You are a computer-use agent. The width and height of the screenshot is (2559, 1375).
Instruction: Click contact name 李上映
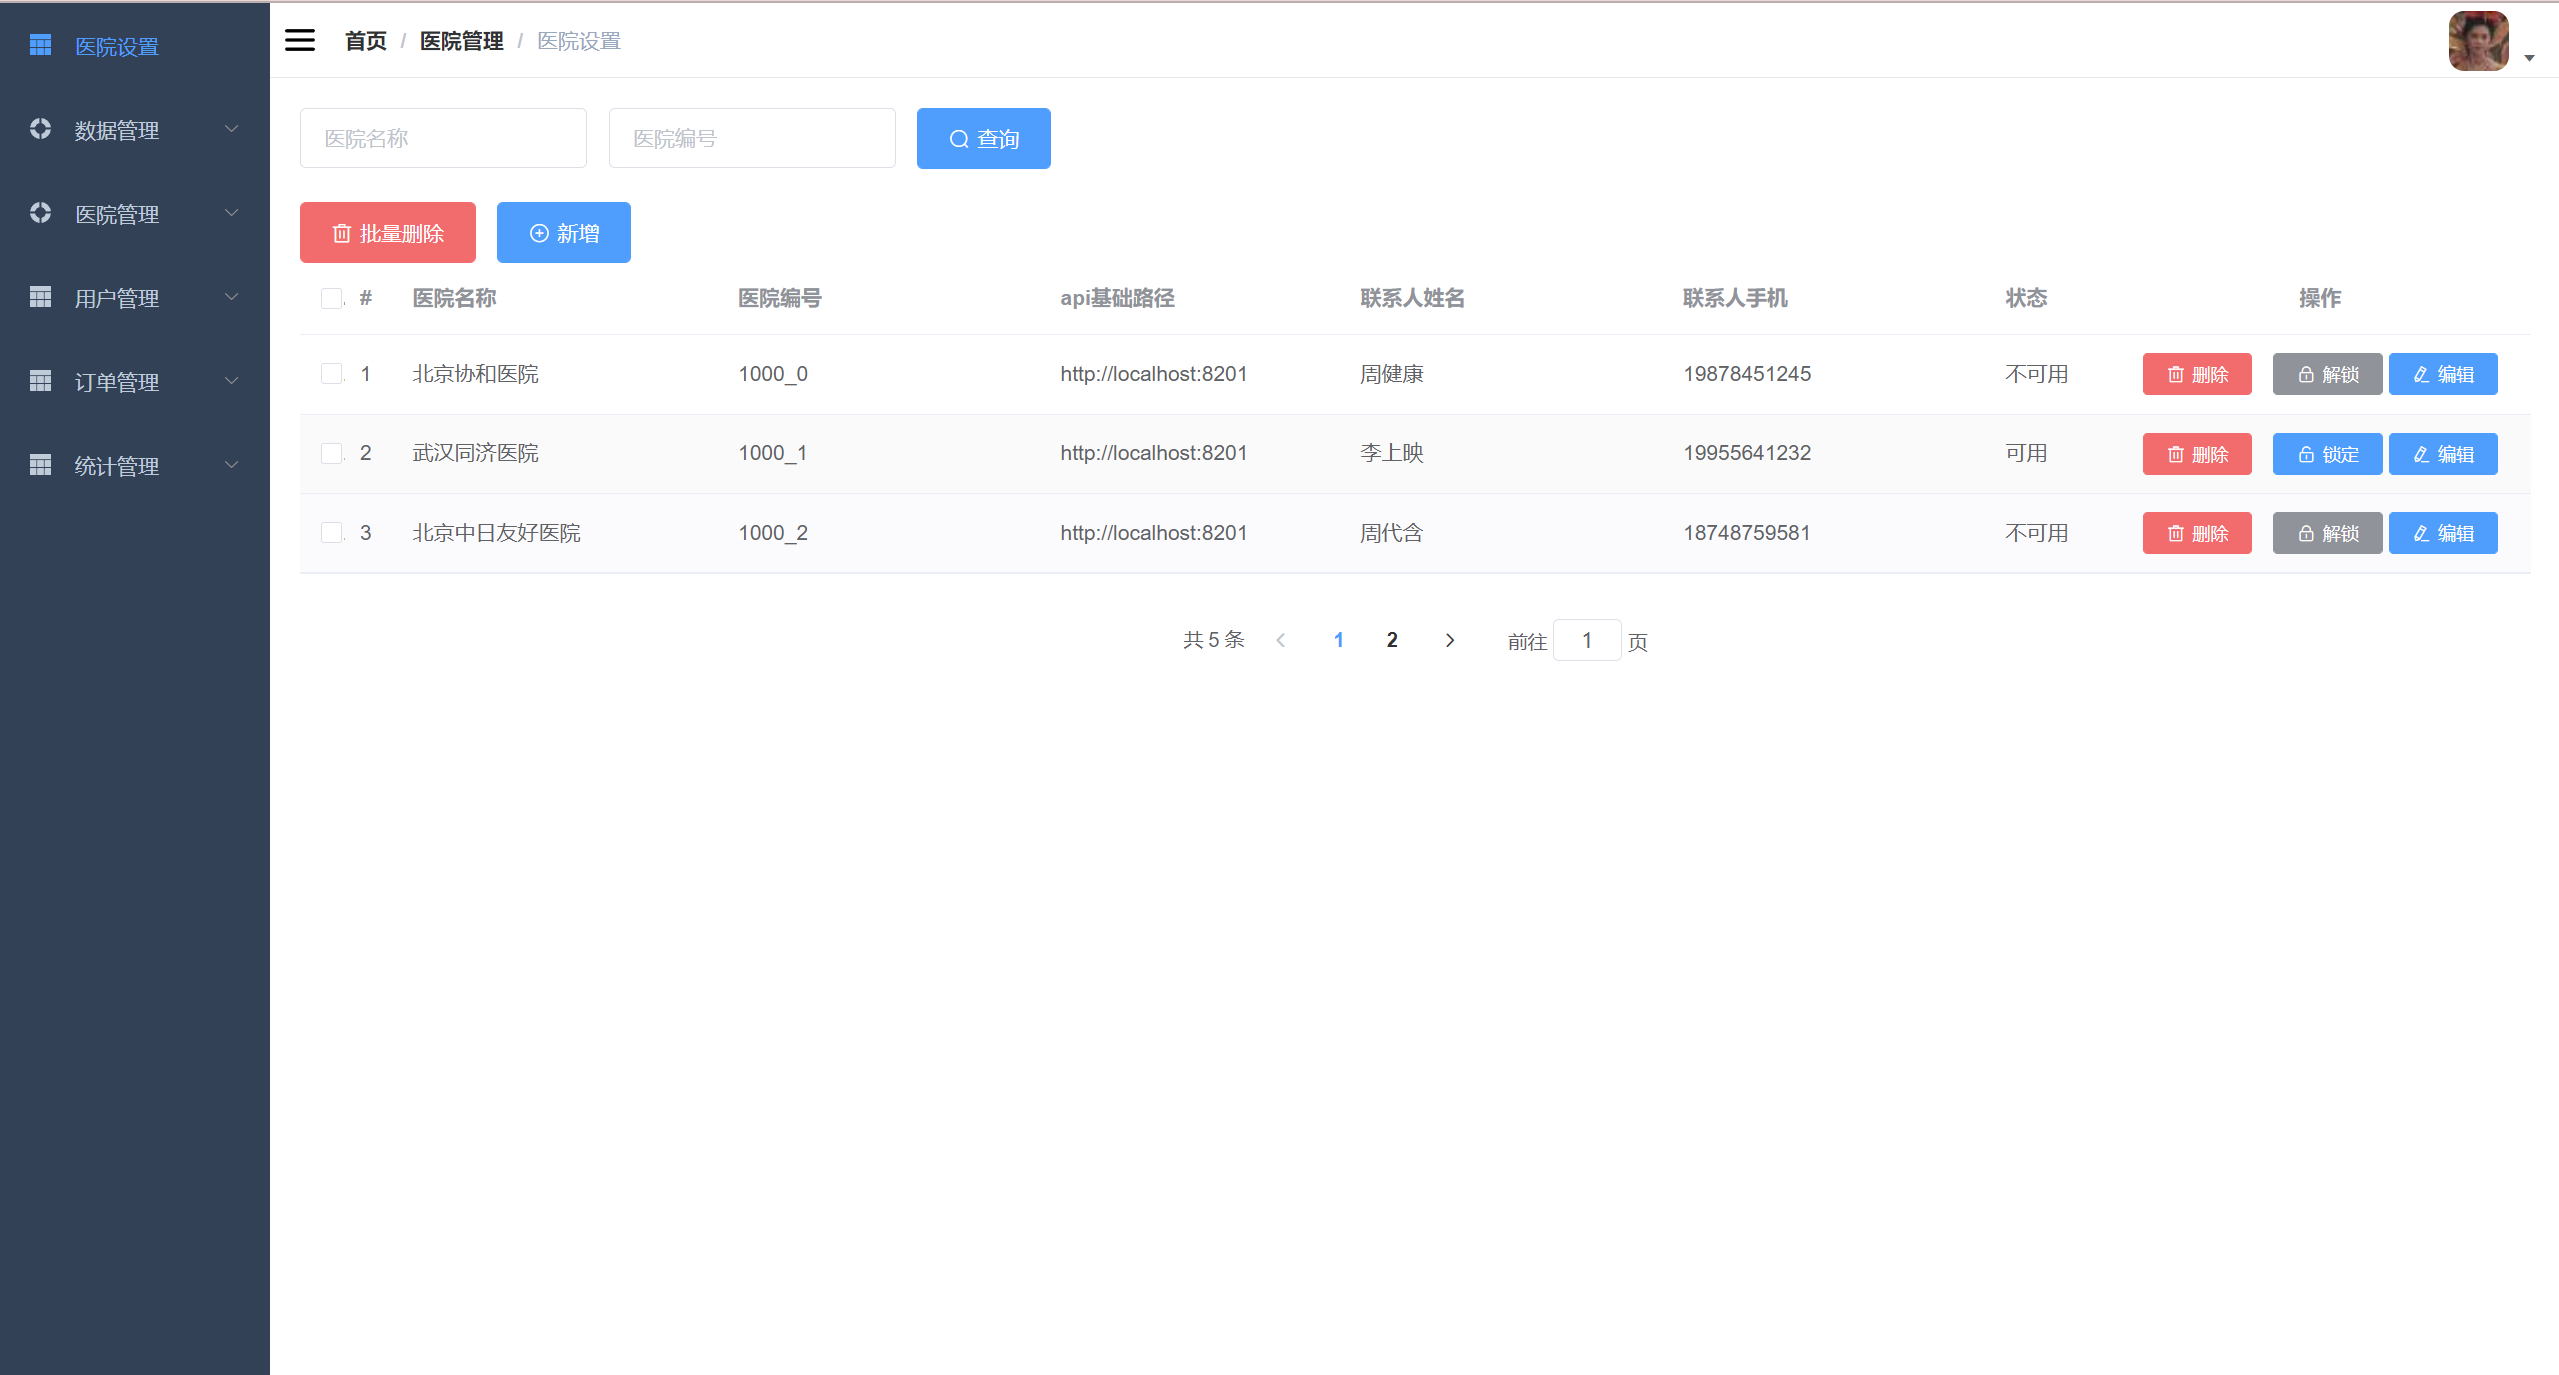1392,453
